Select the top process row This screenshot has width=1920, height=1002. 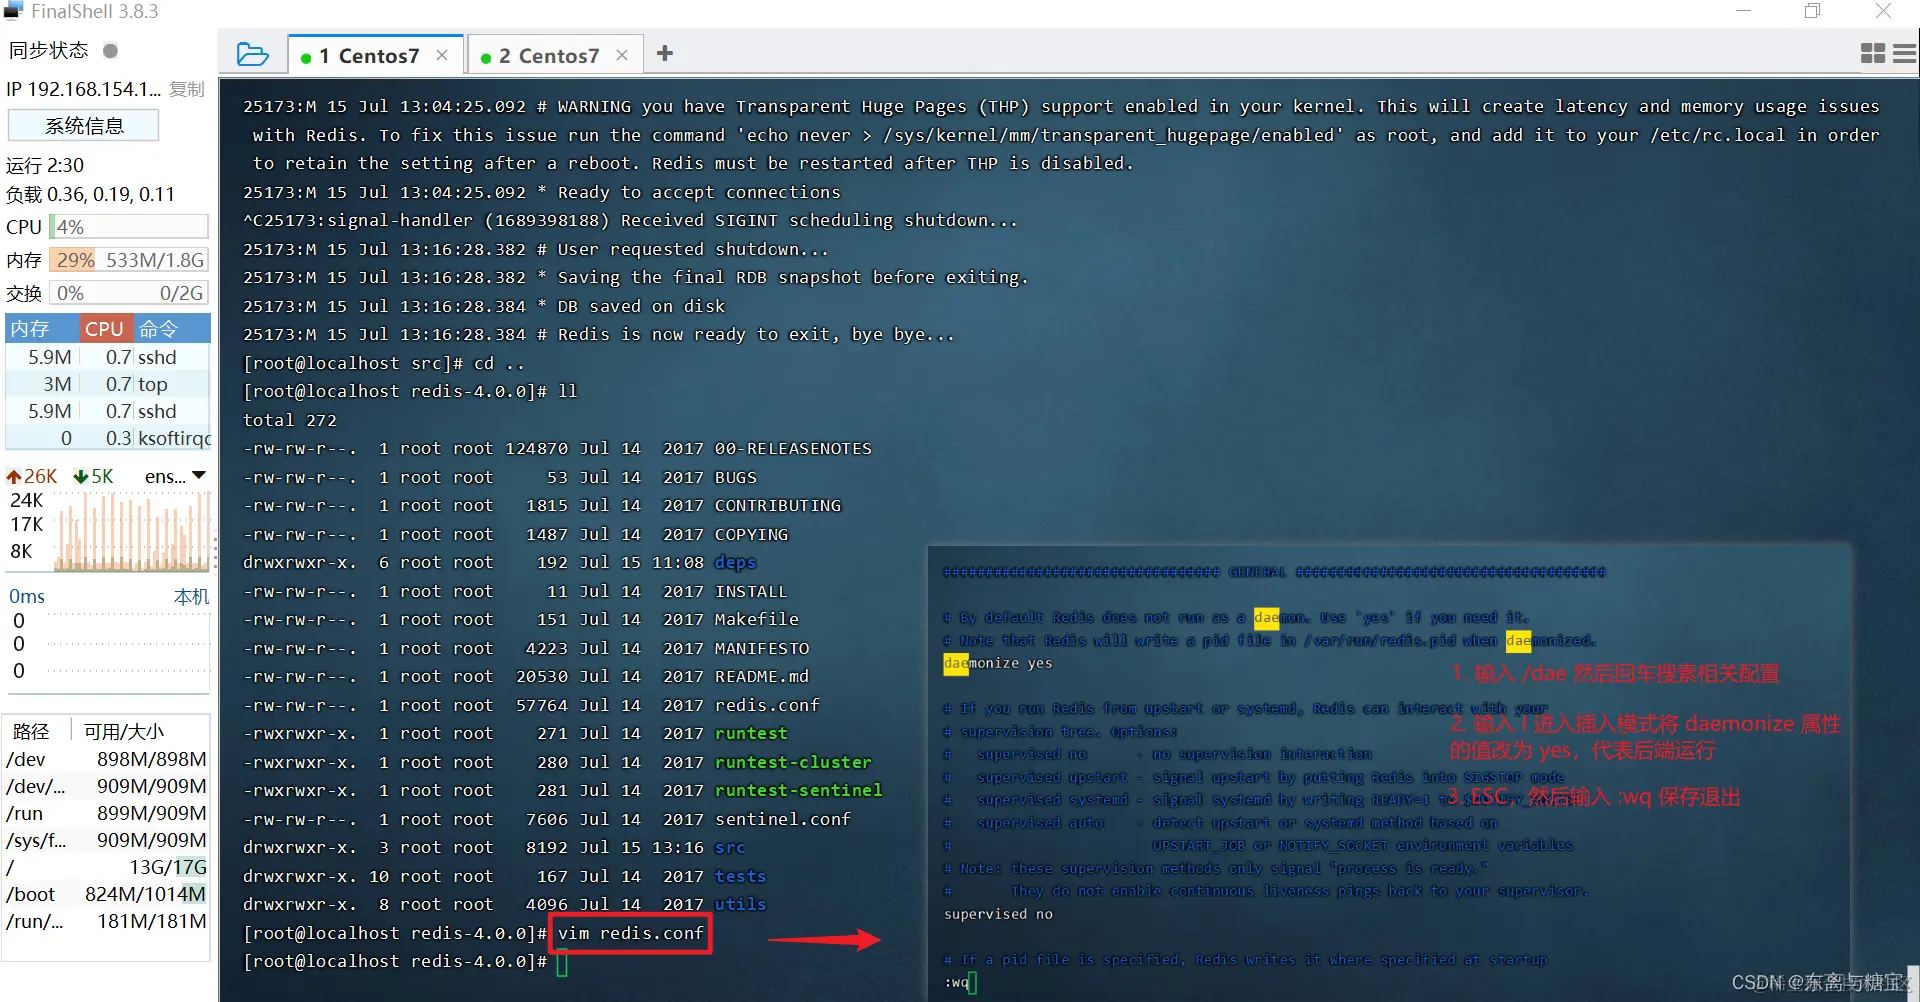(108, 384)
